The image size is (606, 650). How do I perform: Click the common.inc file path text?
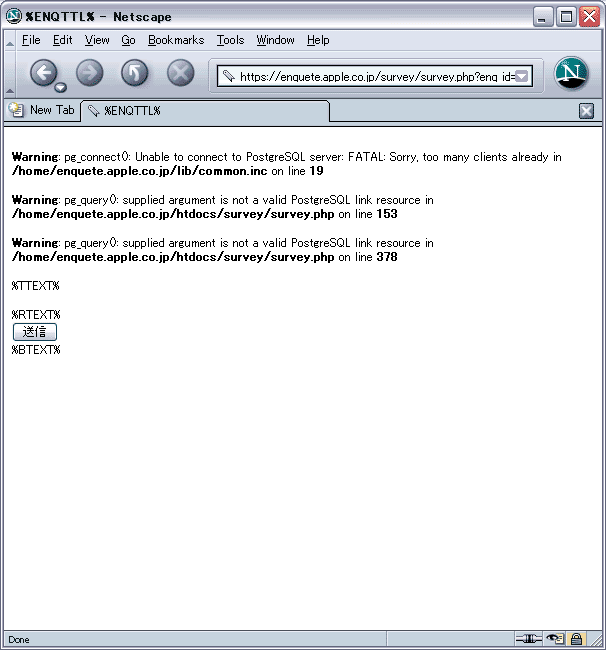tap(140, 171)
